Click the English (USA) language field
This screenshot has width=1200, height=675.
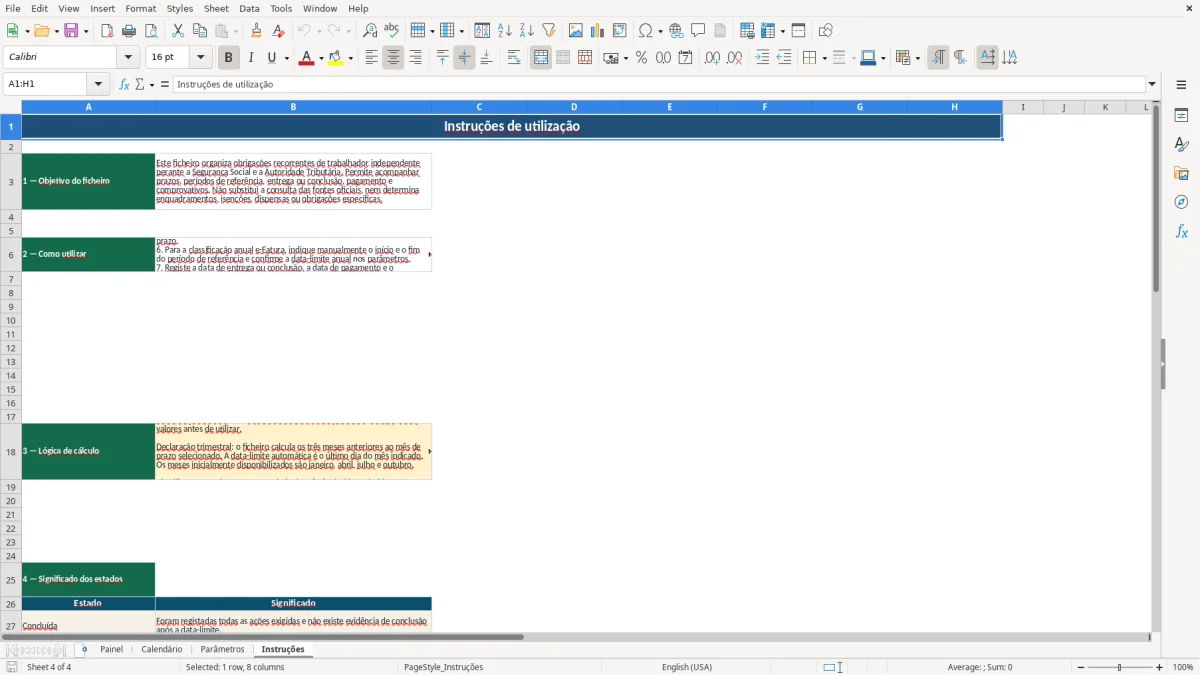(x=687, y=667)
